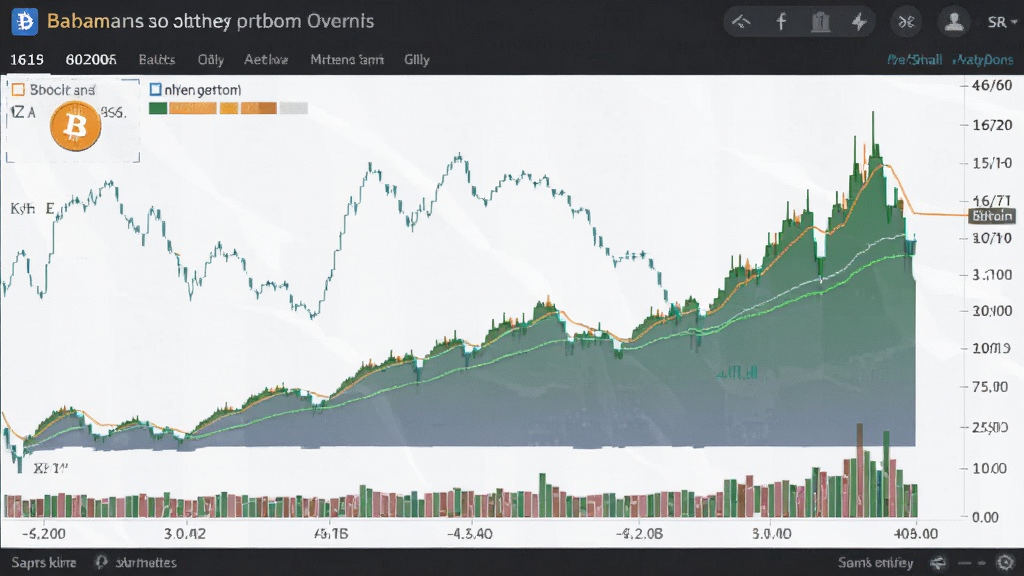Click the 'Babamans so olthey prtbom Overnis' page title
1024x576 pixels.
(x=210, y=22)
